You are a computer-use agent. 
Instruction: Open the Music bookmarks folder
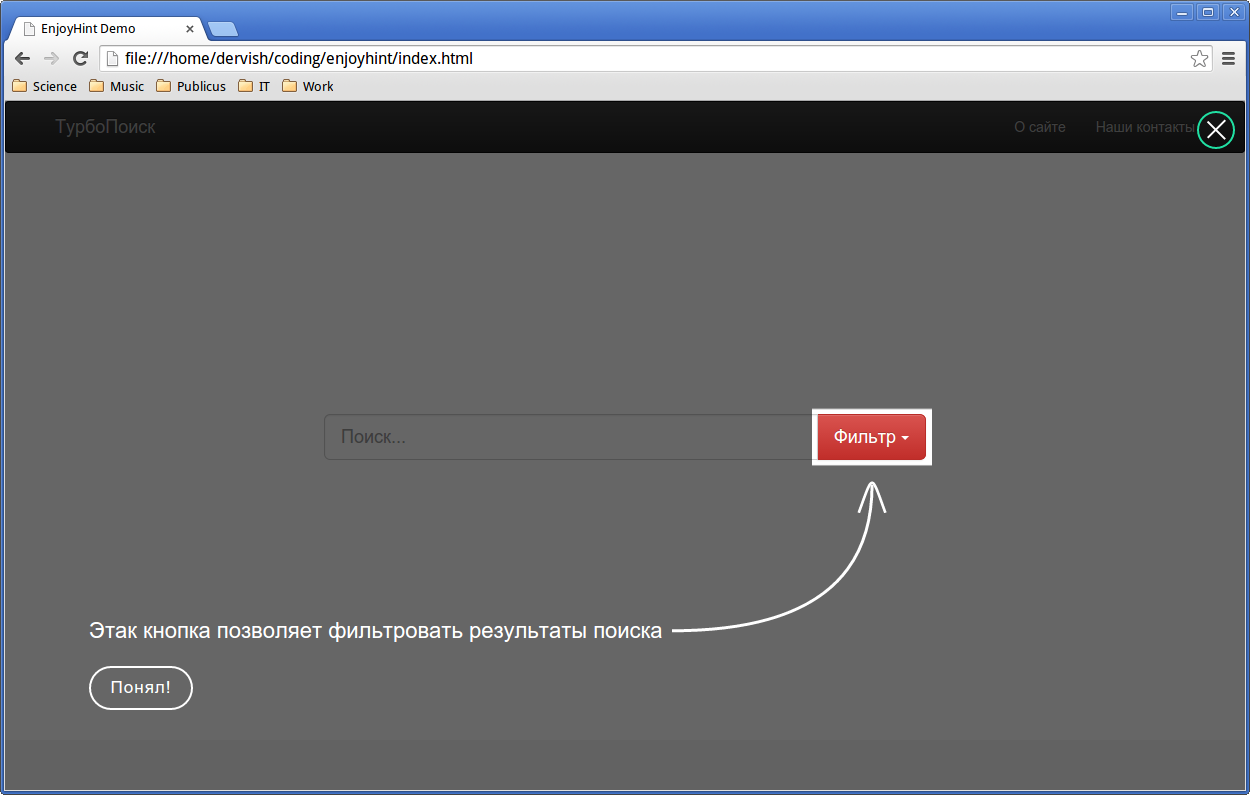click(x=116, y=87)
